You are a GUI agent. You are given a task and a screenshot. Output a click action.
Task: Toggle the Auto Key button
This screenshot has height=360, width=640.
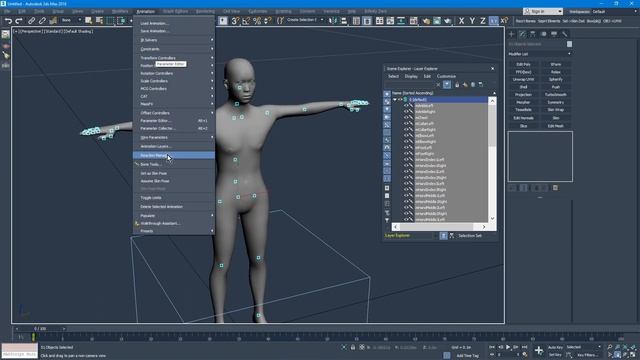pos(556,347)
